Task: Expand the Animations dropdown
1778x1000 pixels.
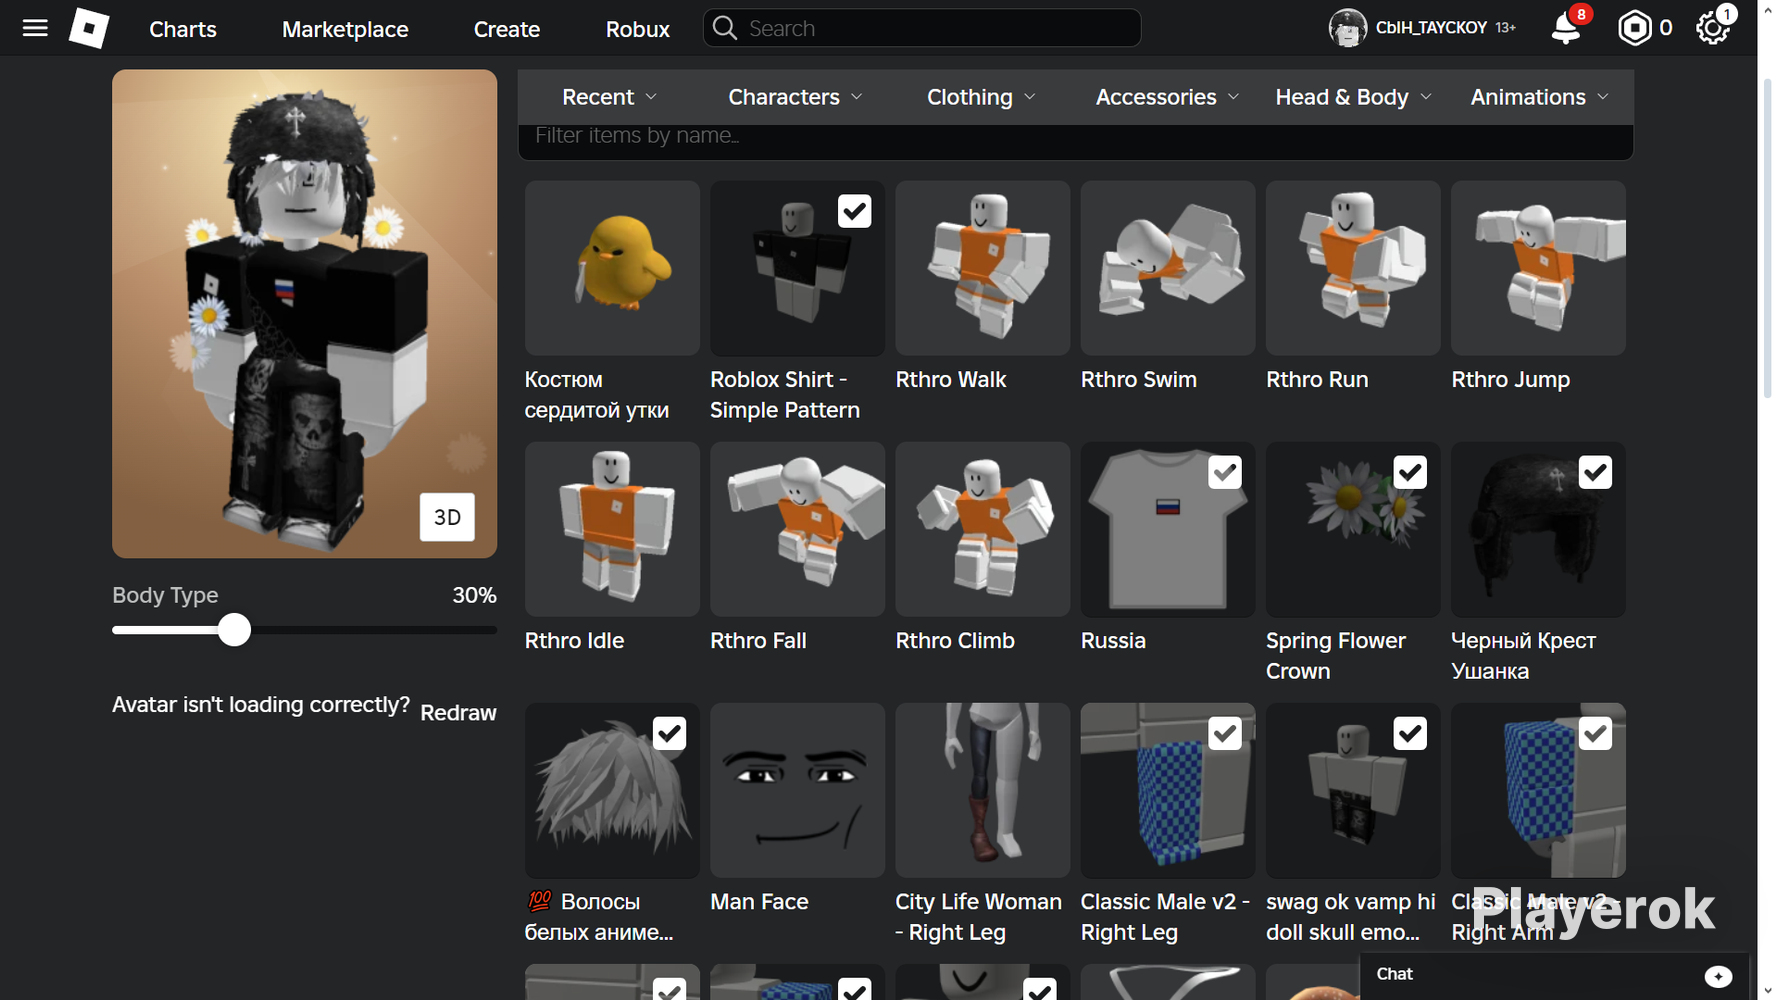Action: point(1539,97)
